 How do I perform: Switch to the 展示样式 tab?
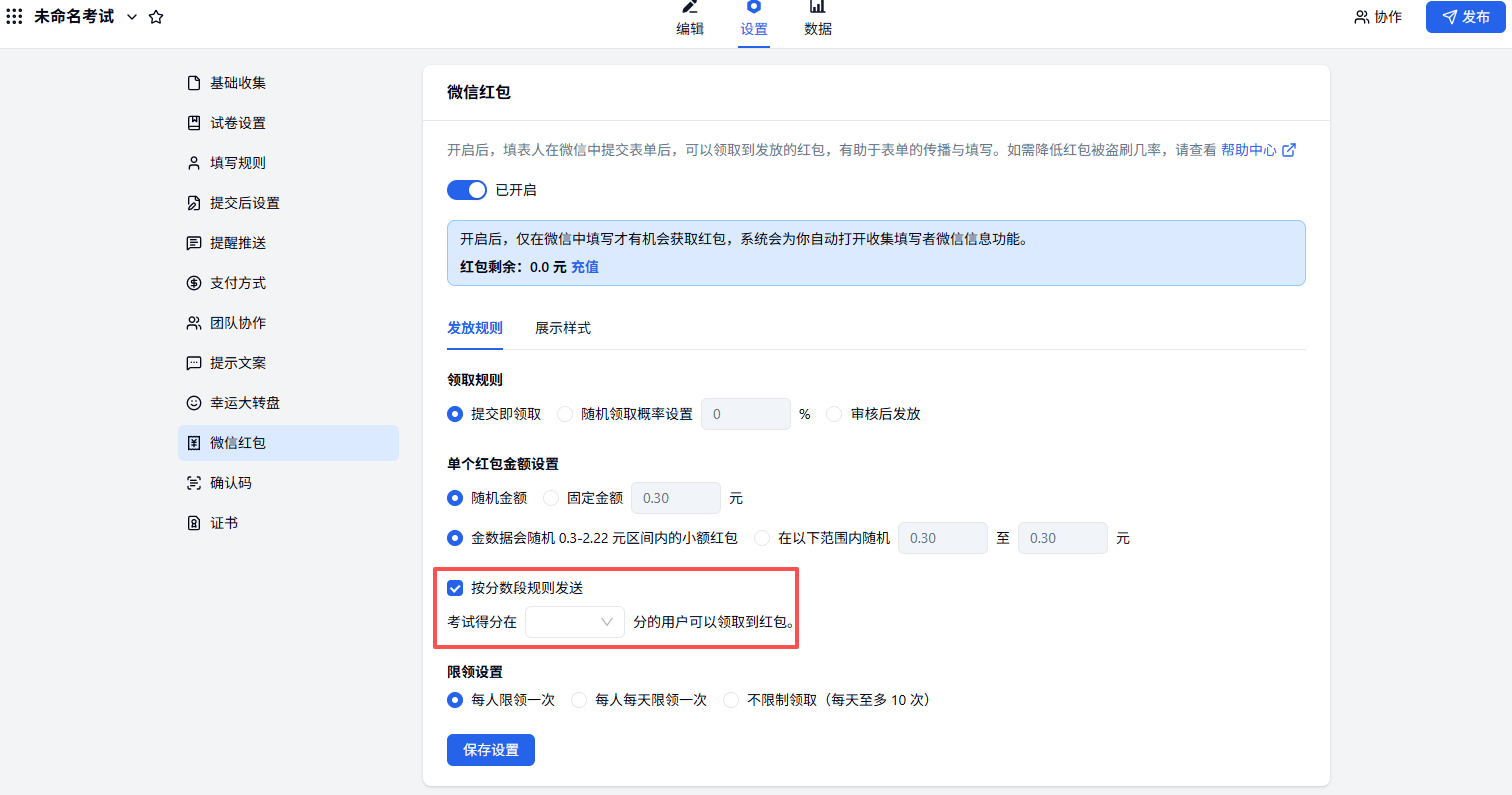click(x=563, y=328)
